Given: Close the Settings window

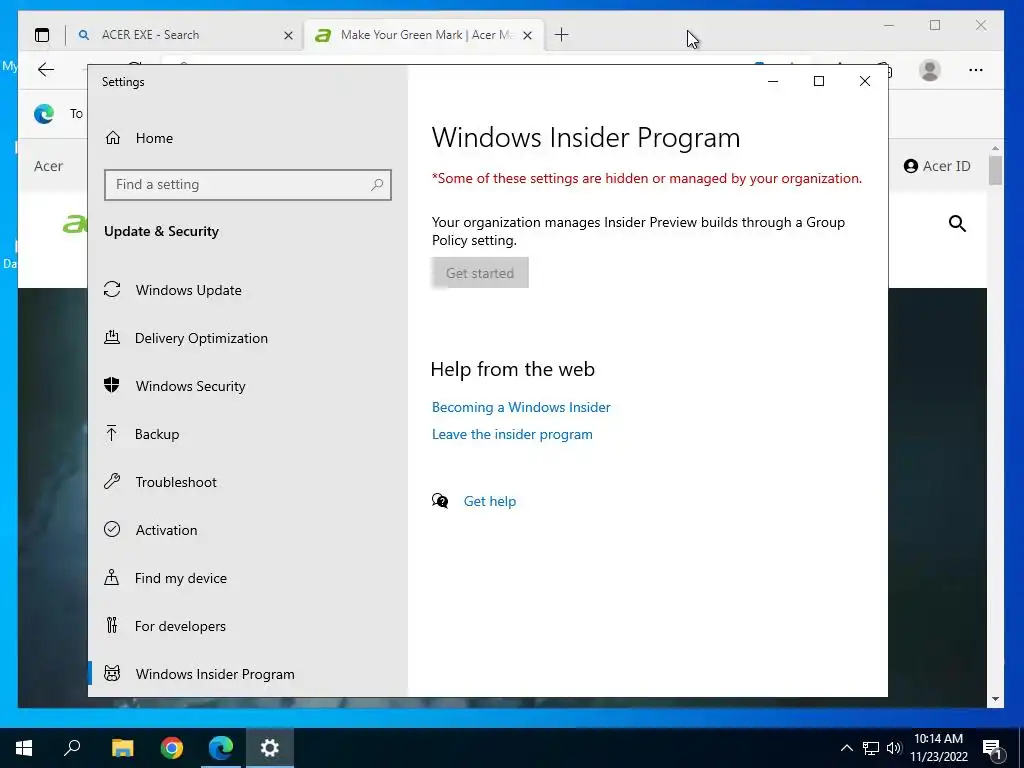Looking at the screenshot, I should pyautogui.click(x=865, y=82).
